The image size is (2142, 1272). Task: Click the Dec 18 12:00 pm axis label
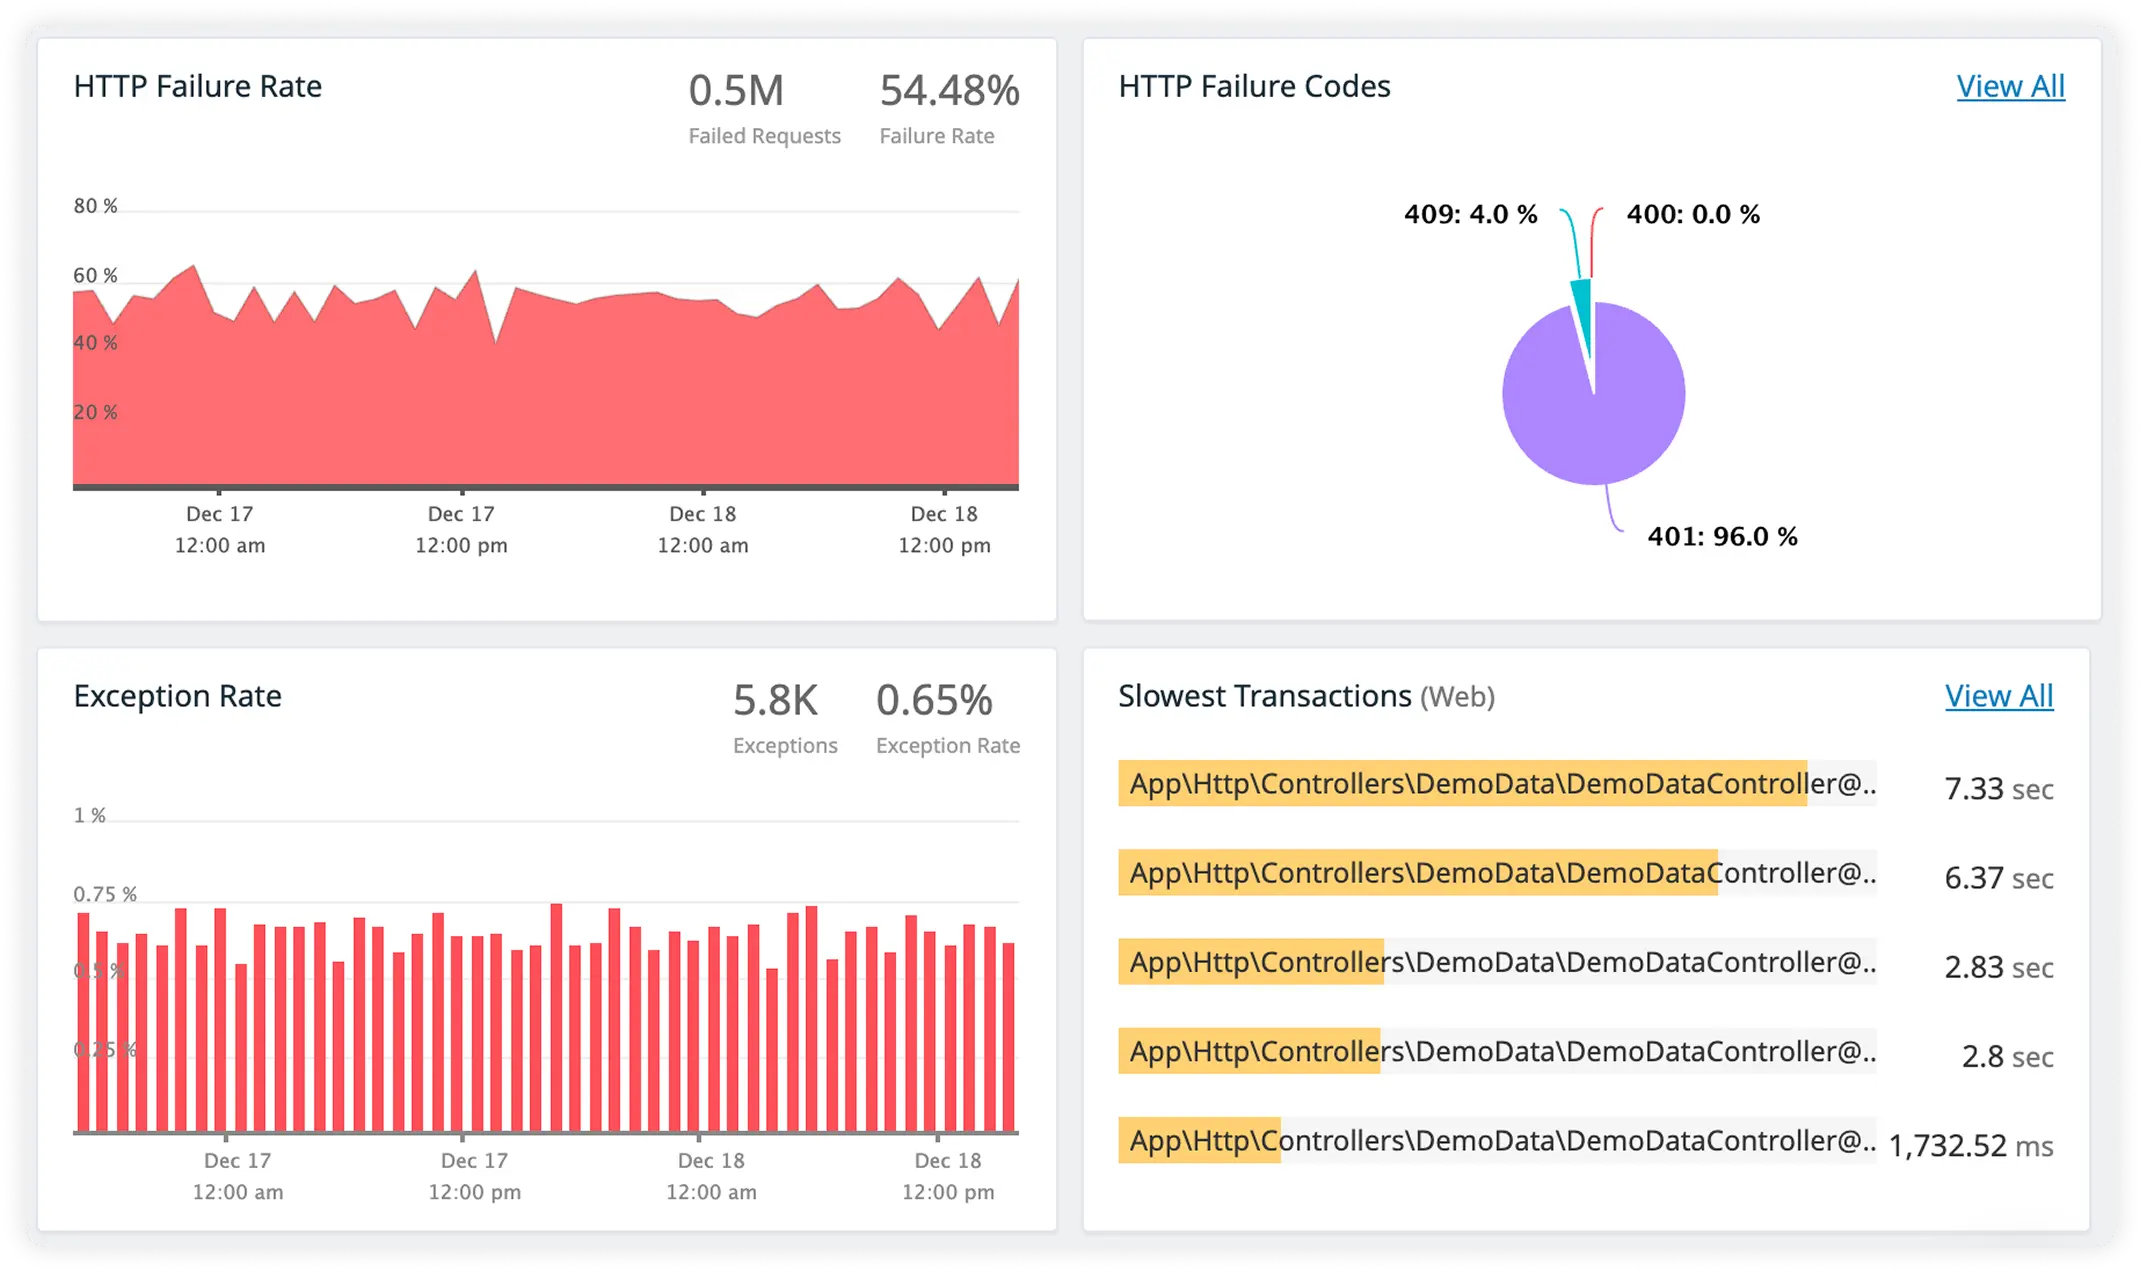pos(944,530)
